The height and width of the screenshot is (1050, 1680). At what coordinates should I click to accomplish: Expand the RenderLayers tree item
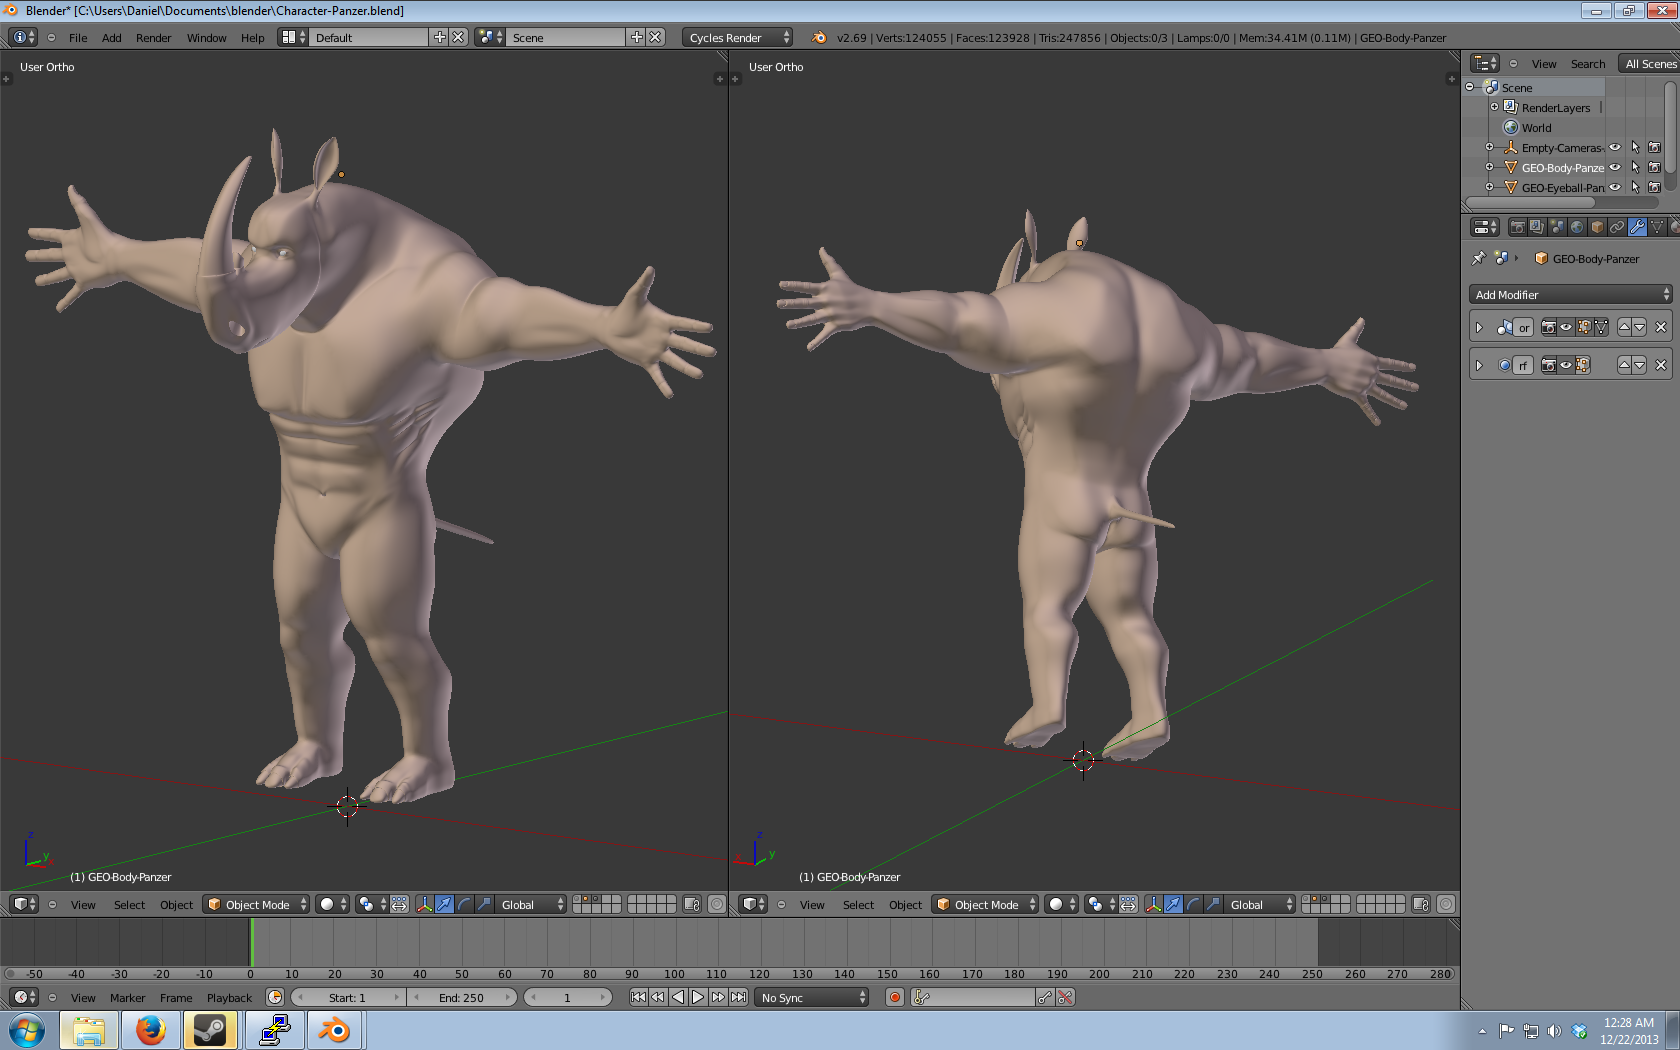tap(1495, 107)
